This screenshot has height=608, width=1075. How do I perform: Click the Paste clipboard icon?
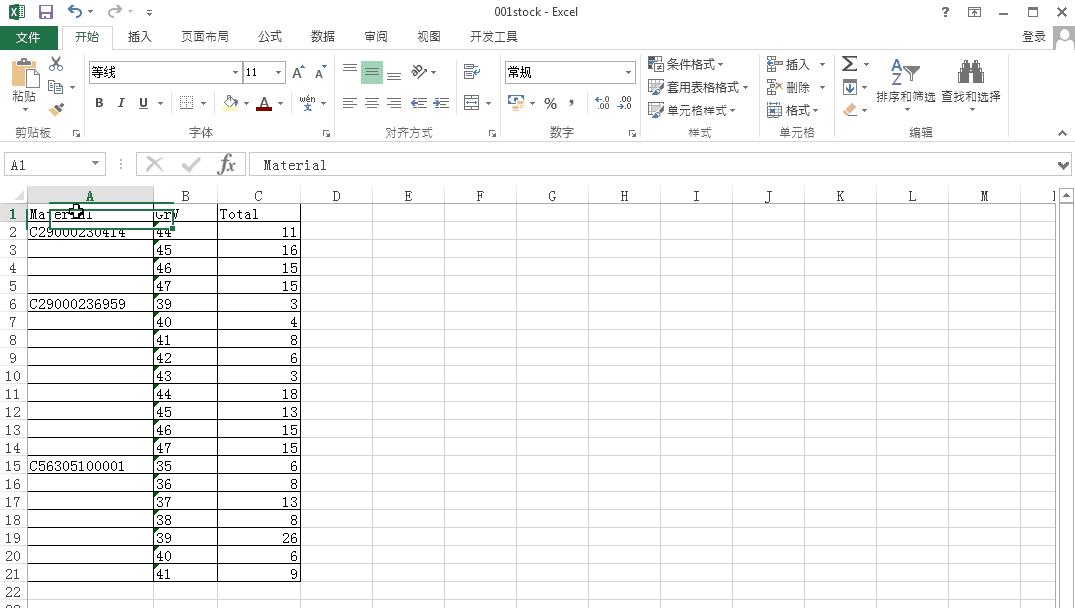point(25,74)
